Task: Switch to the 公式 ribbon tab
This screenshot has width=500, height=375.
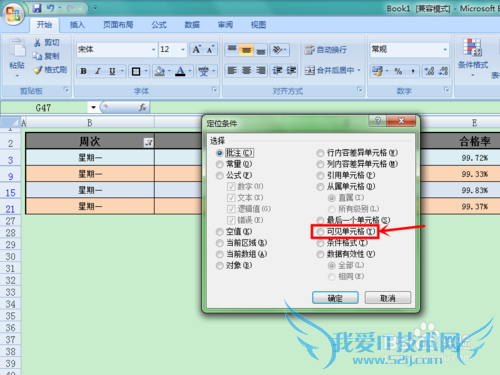Action: 159,25
